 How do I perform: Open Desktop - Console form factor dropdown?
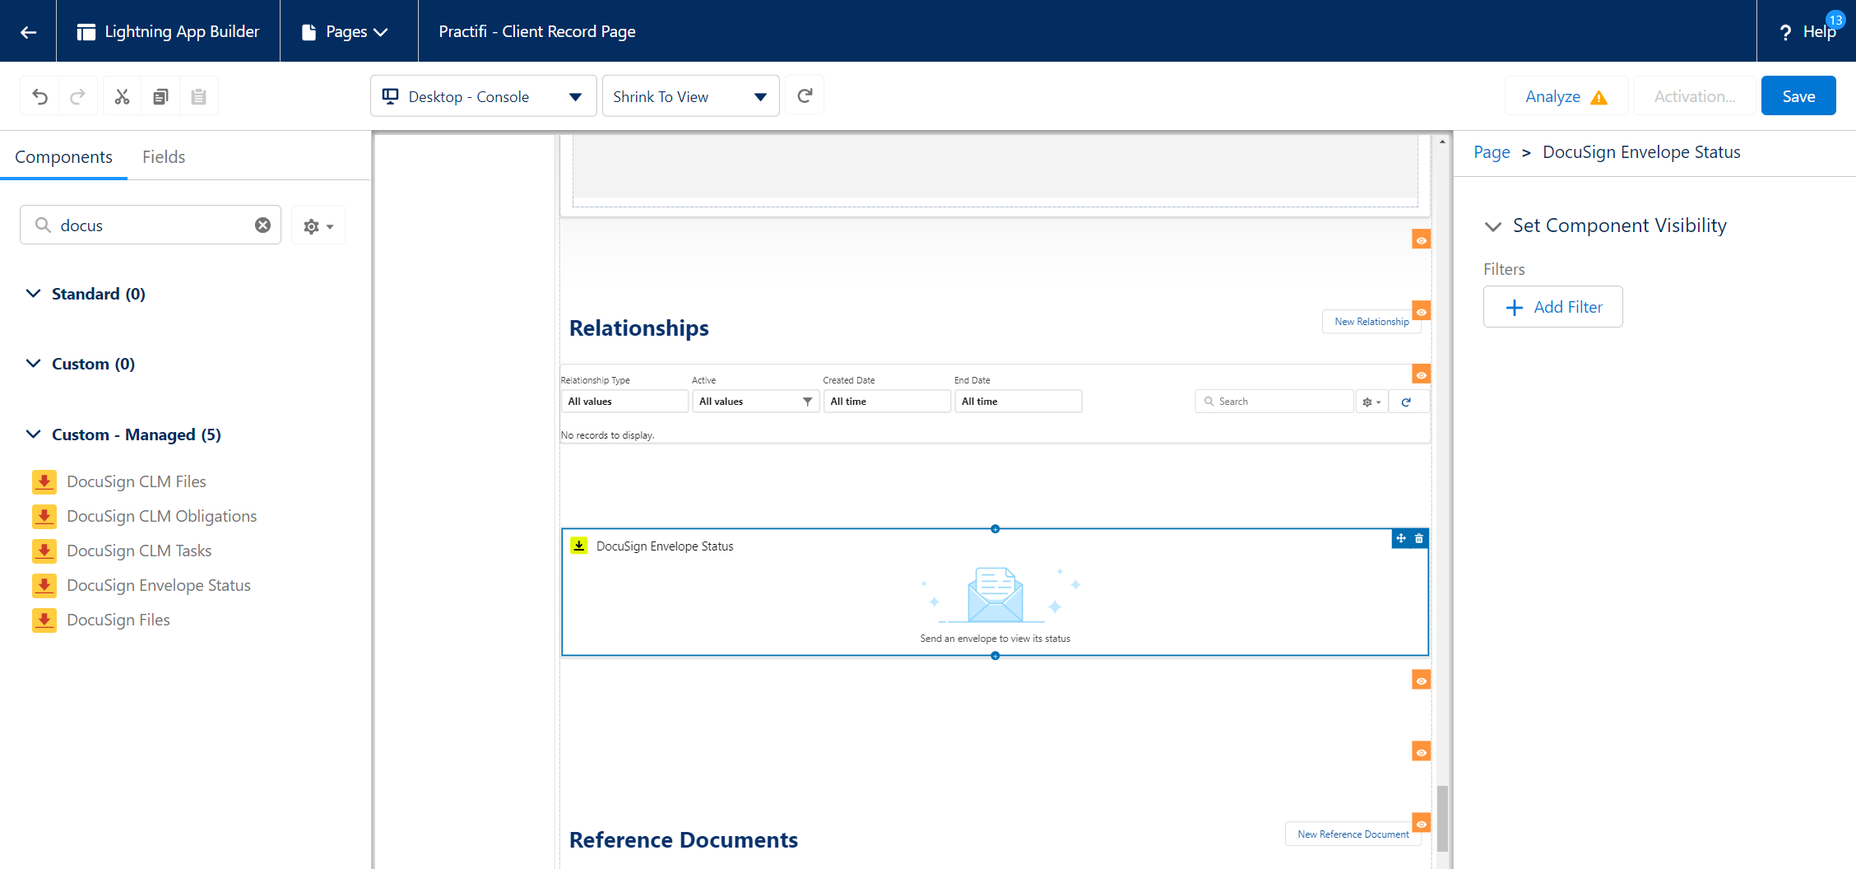click(483, 96)
